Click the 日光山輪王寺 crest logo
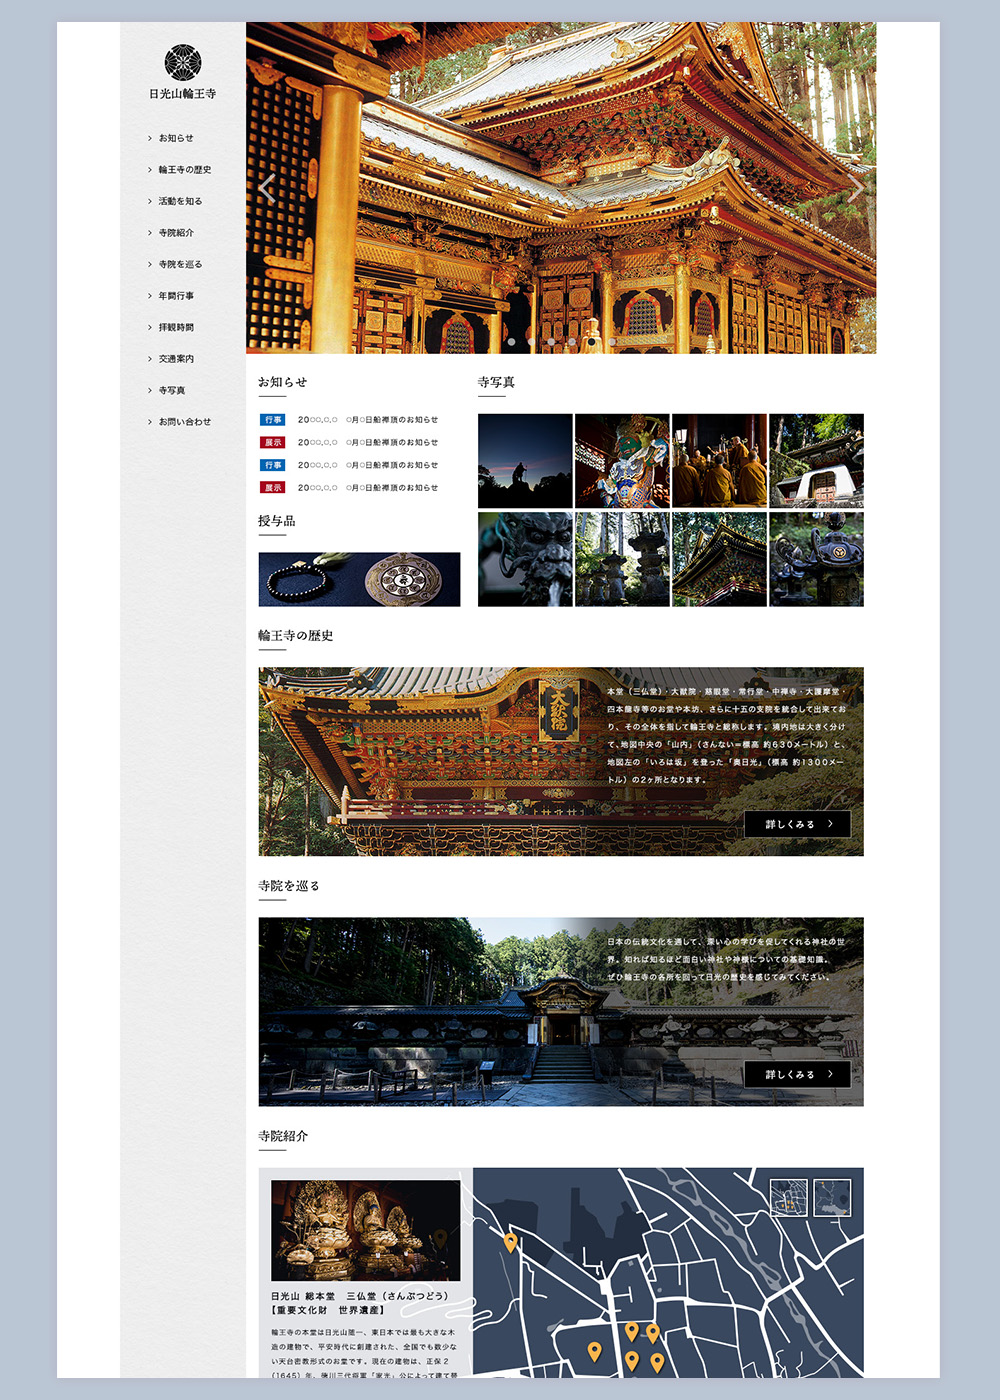The image size is (1000, 1400). pos(182,62)
